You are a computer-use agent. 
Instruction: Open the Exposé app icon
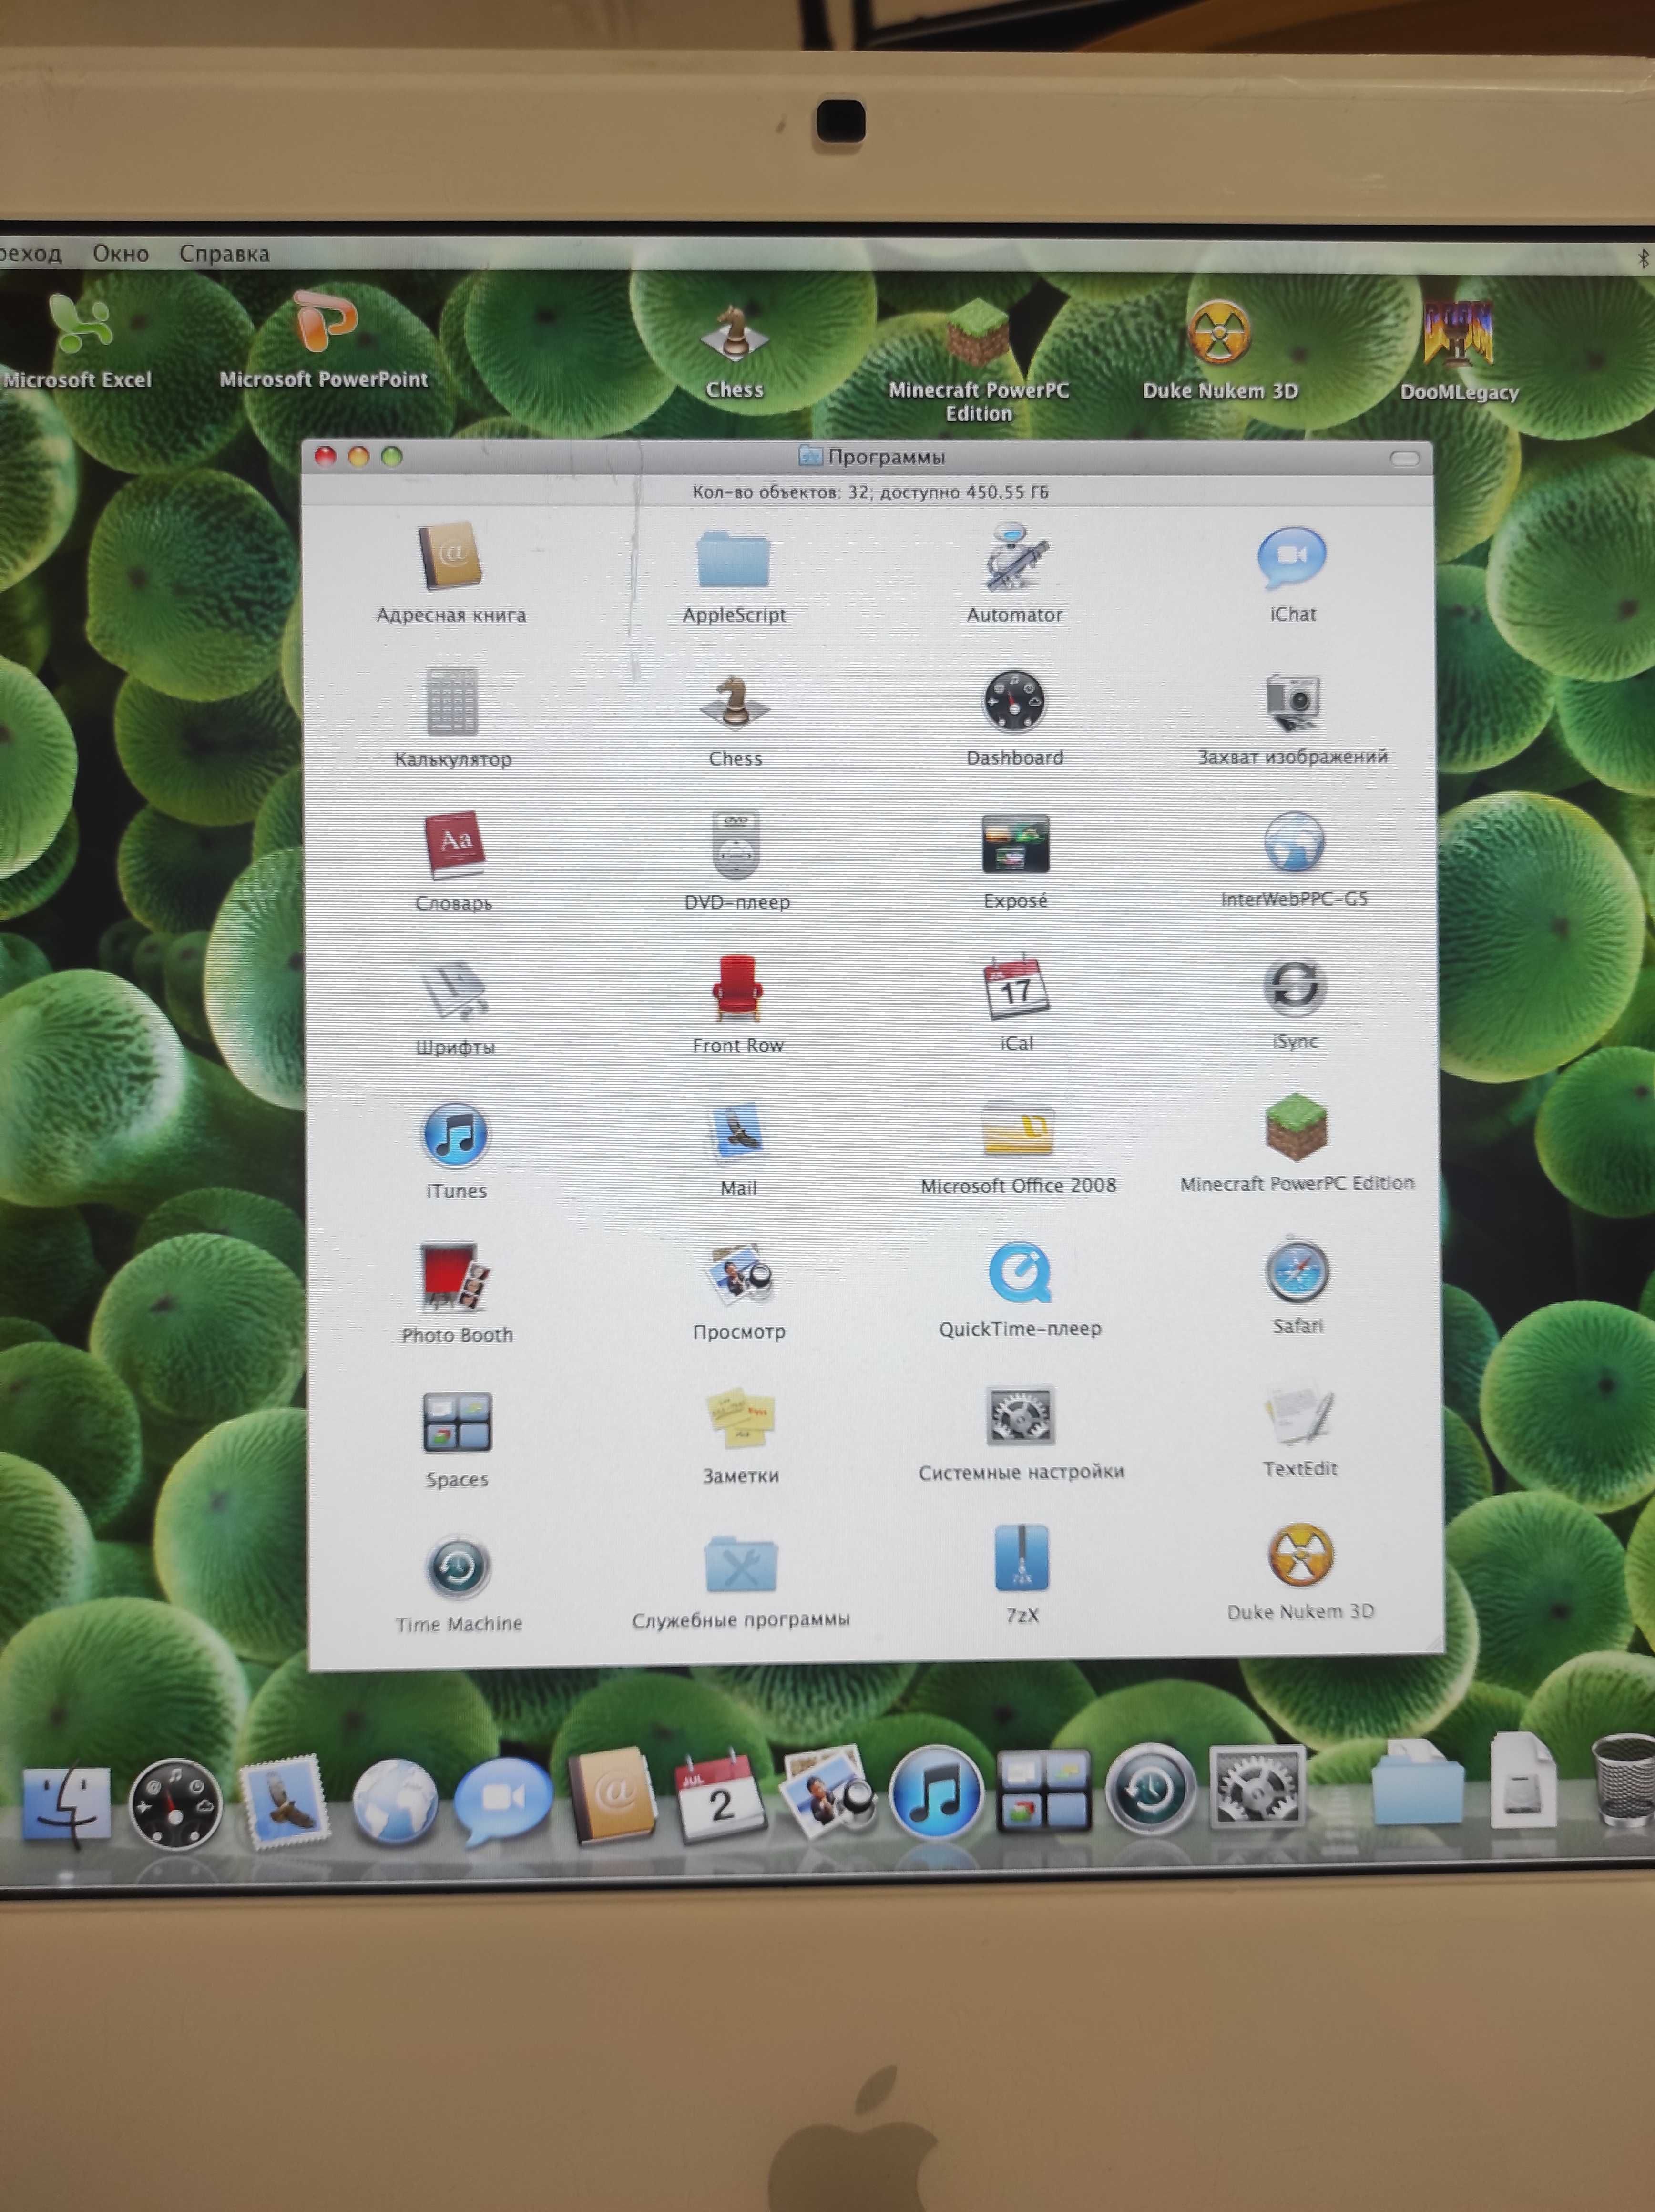pos(1015,844)
